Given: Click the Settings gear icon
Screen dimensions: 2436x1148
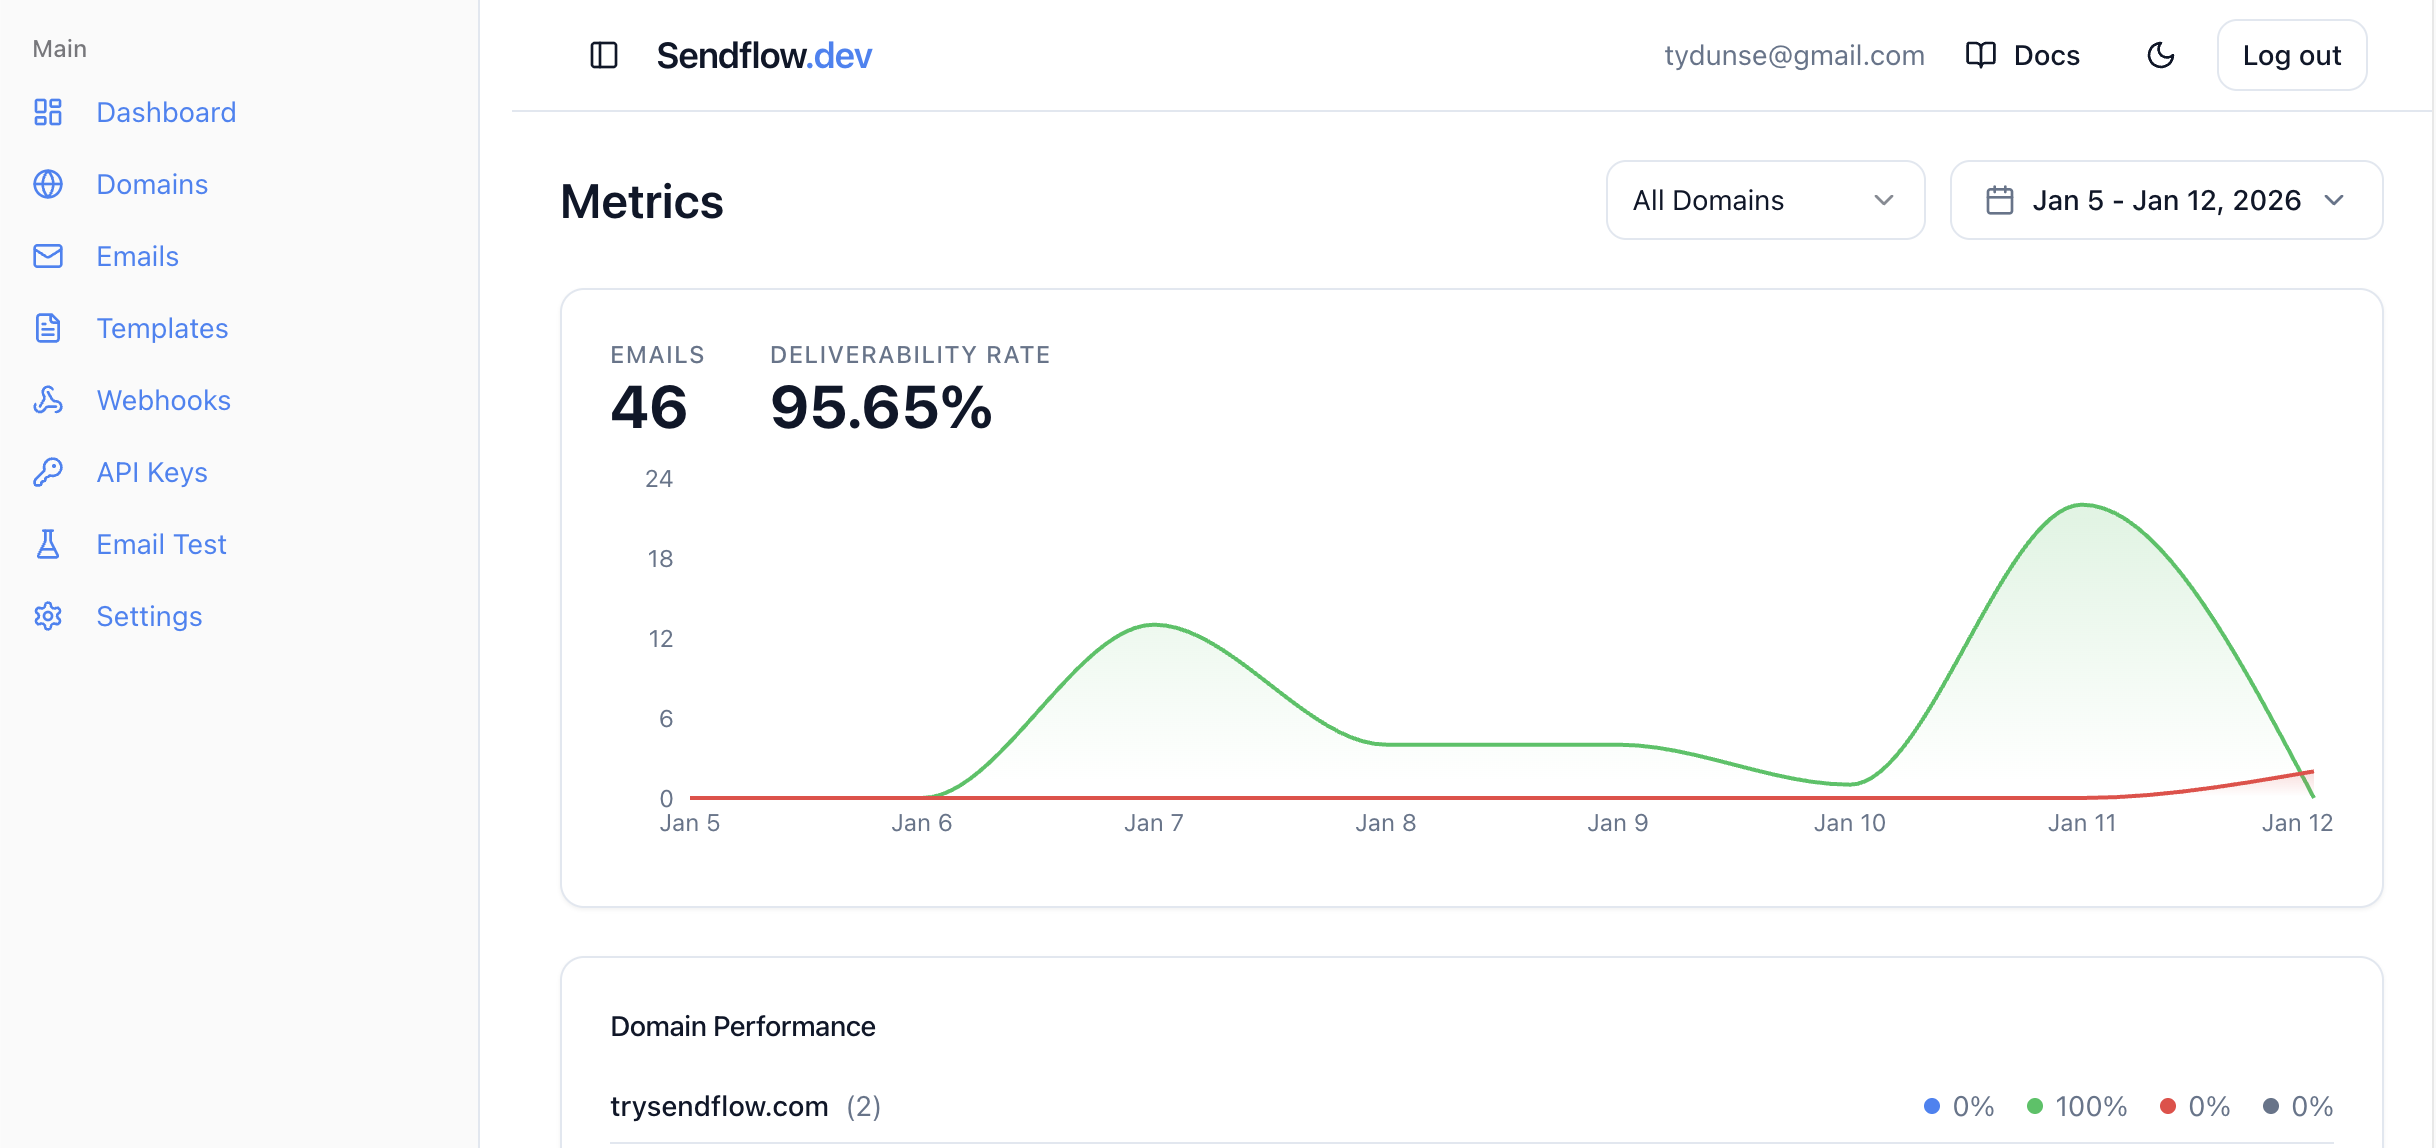Looking at the screenshot, I should 47,616.
